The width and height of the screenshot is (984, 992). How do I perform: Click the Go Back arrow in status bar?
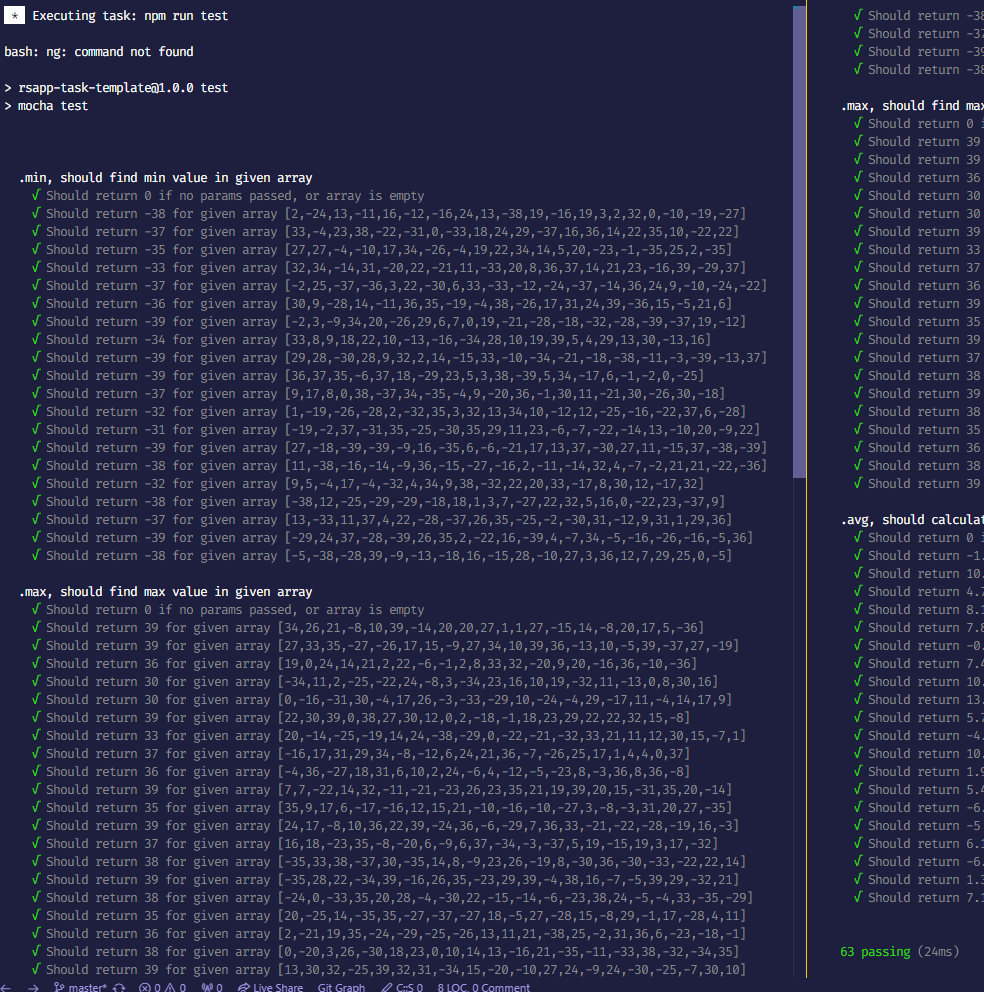(x=5, y=987)
